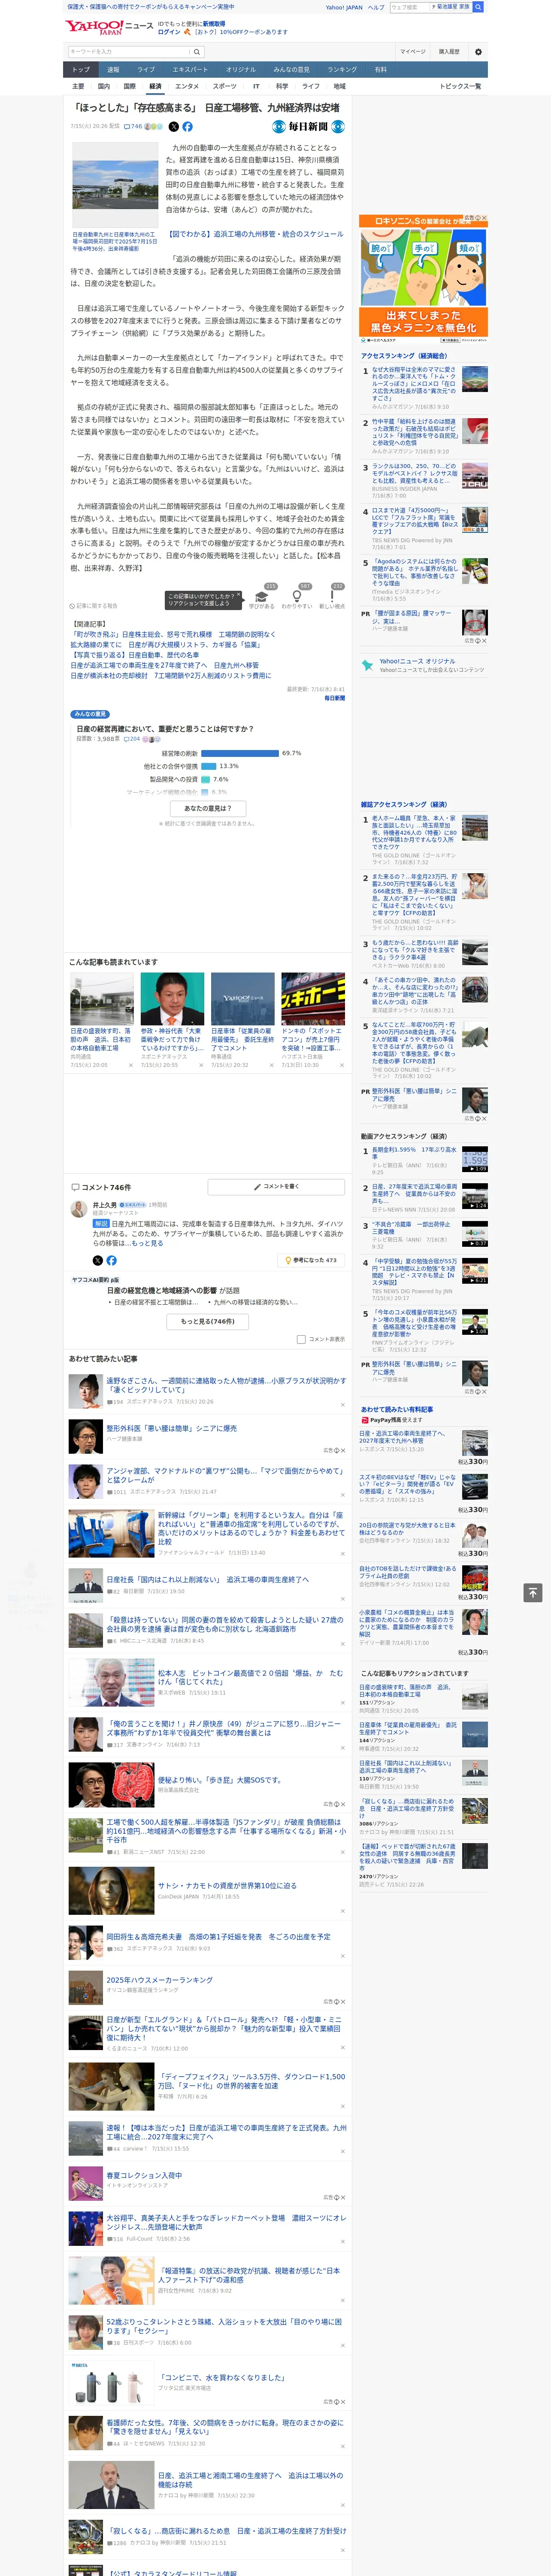This screenshot has width=551, height=2576.
Task: Open 松本人志 recommended article
Action: coord(250,1677)
